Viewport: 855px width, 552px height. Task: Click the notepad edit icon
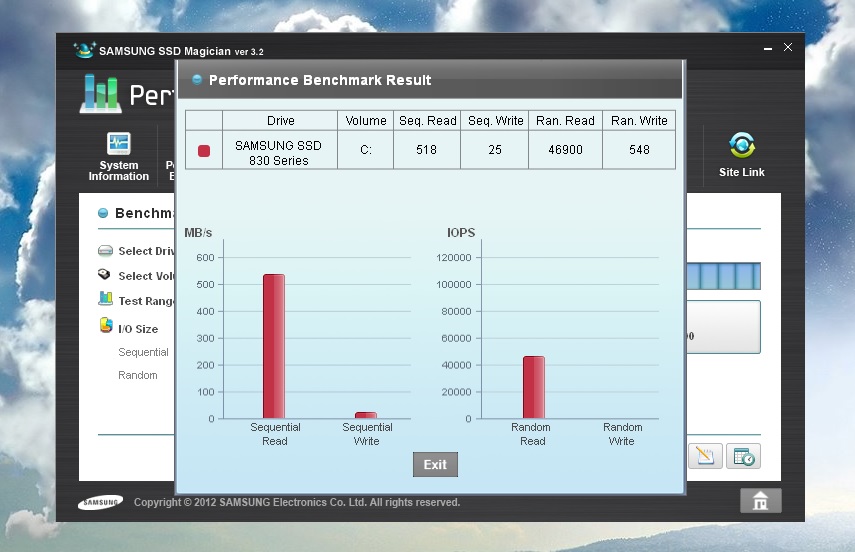tap(705, 456)
